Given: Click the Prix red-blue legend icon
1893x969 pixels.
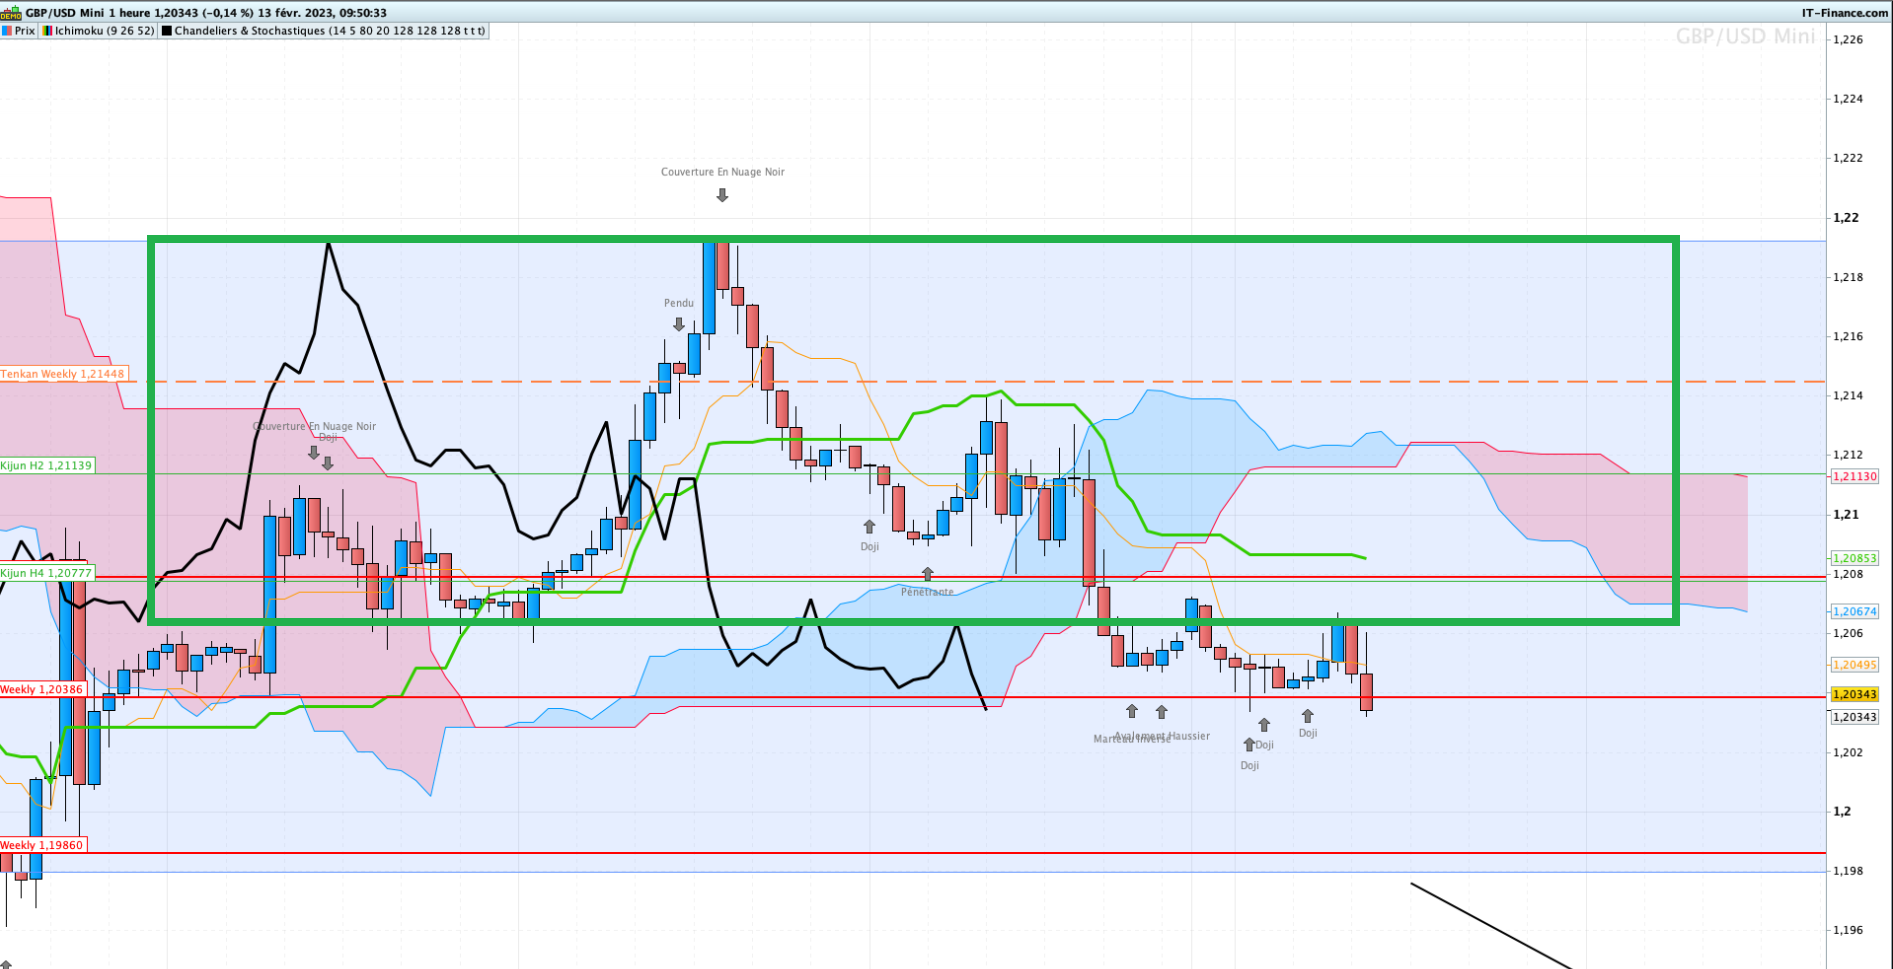Looking at the screenshot, I should point(6,31).
